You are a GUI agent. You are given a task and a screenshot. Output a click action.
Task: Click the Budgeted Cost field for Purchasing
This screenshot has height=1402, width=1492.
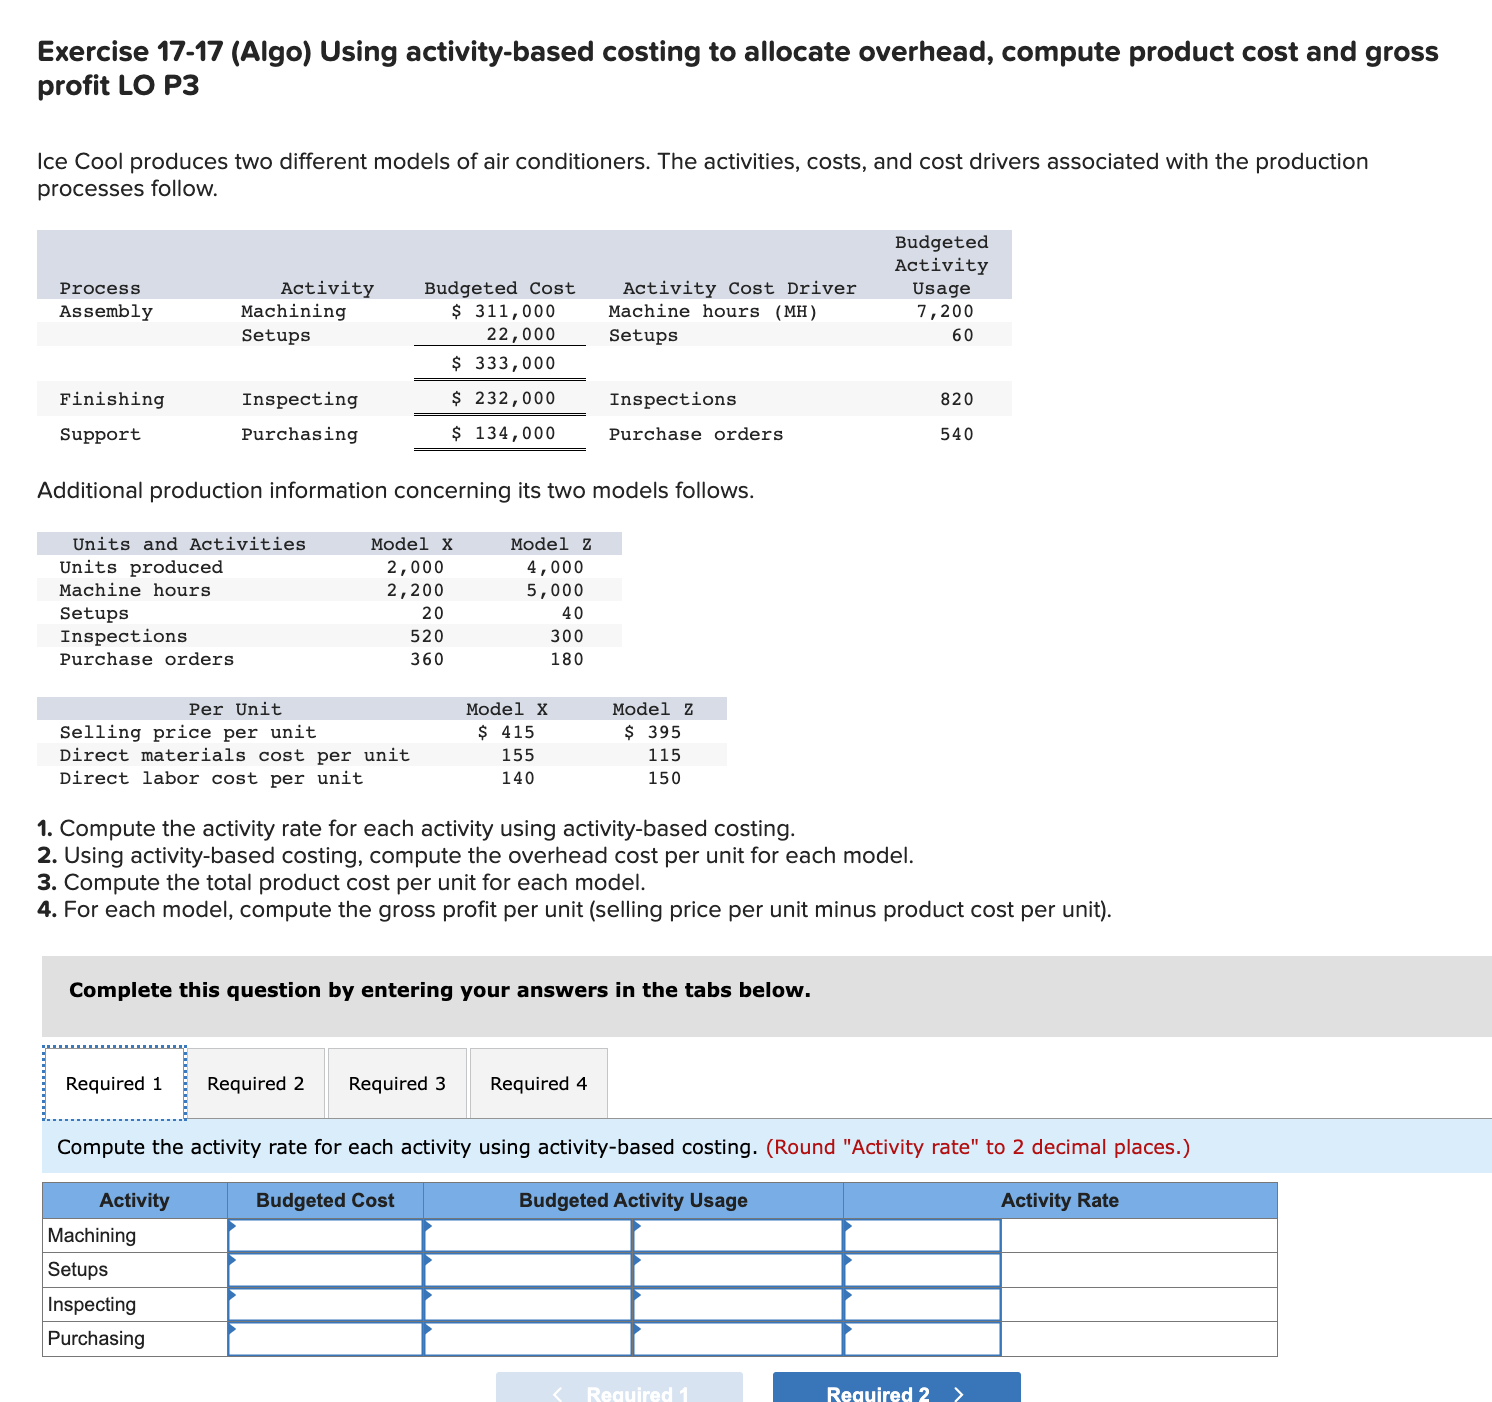pos(325,1338)
